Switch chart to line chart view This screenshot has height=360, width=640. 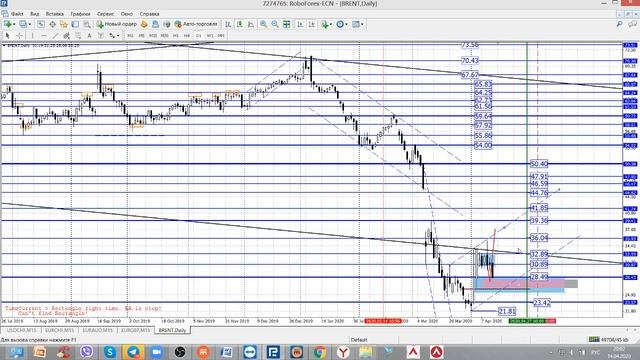[x=251, y=24]
